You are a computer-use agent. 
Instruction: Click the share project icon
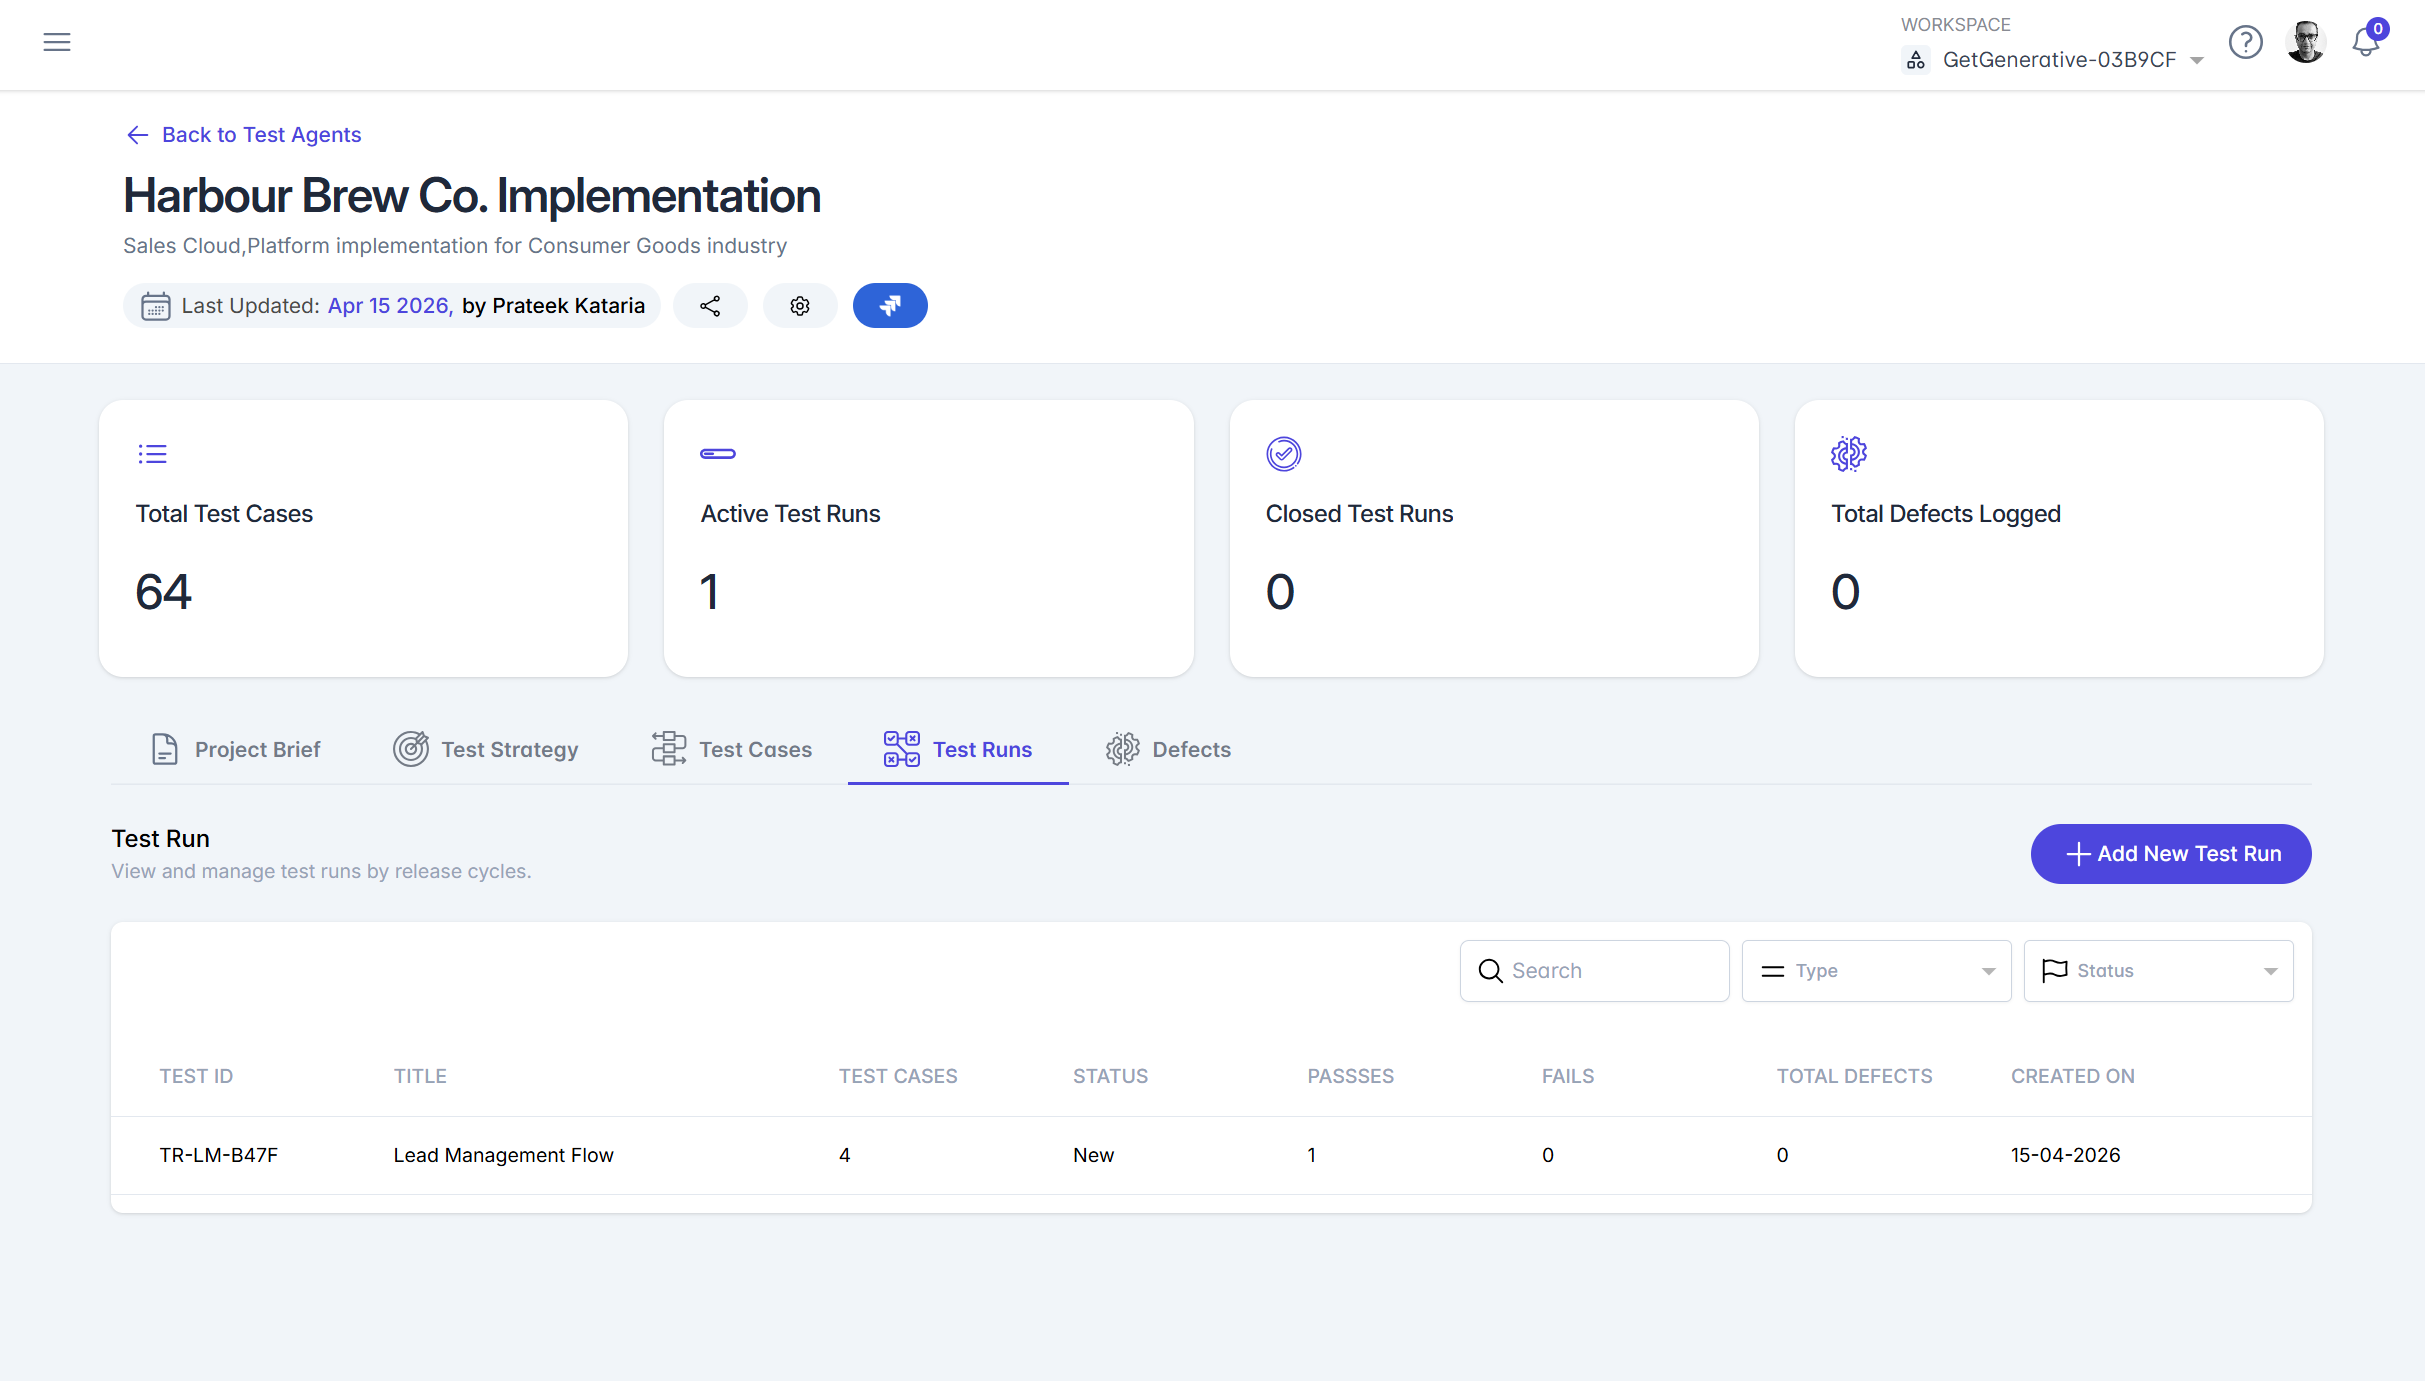pos(710,306)
